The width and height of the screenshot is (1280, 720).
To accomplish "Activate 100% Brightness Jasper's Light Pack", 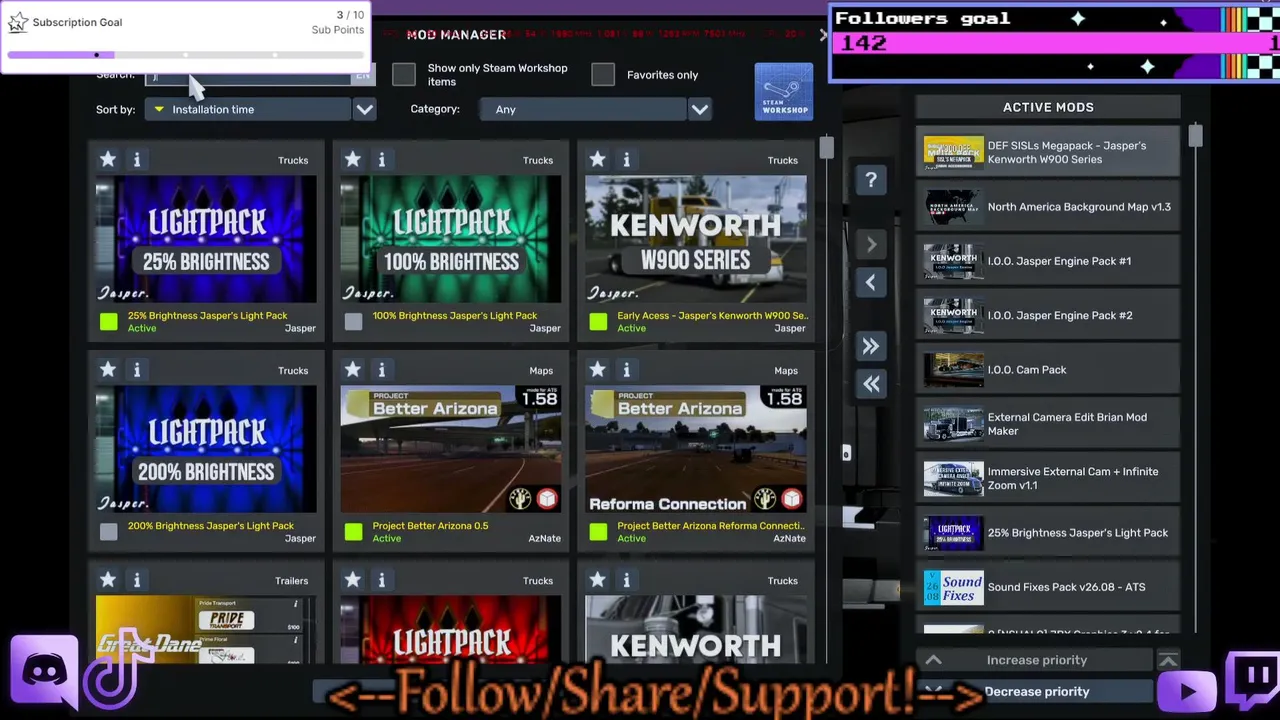I will coord(354,321).
